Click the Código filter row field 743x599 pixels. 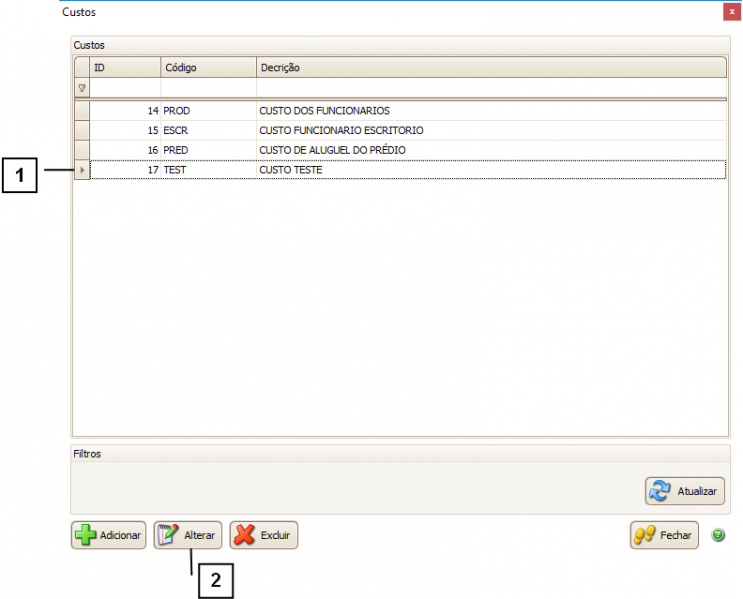pyautogui.click(x=208, y=88)
